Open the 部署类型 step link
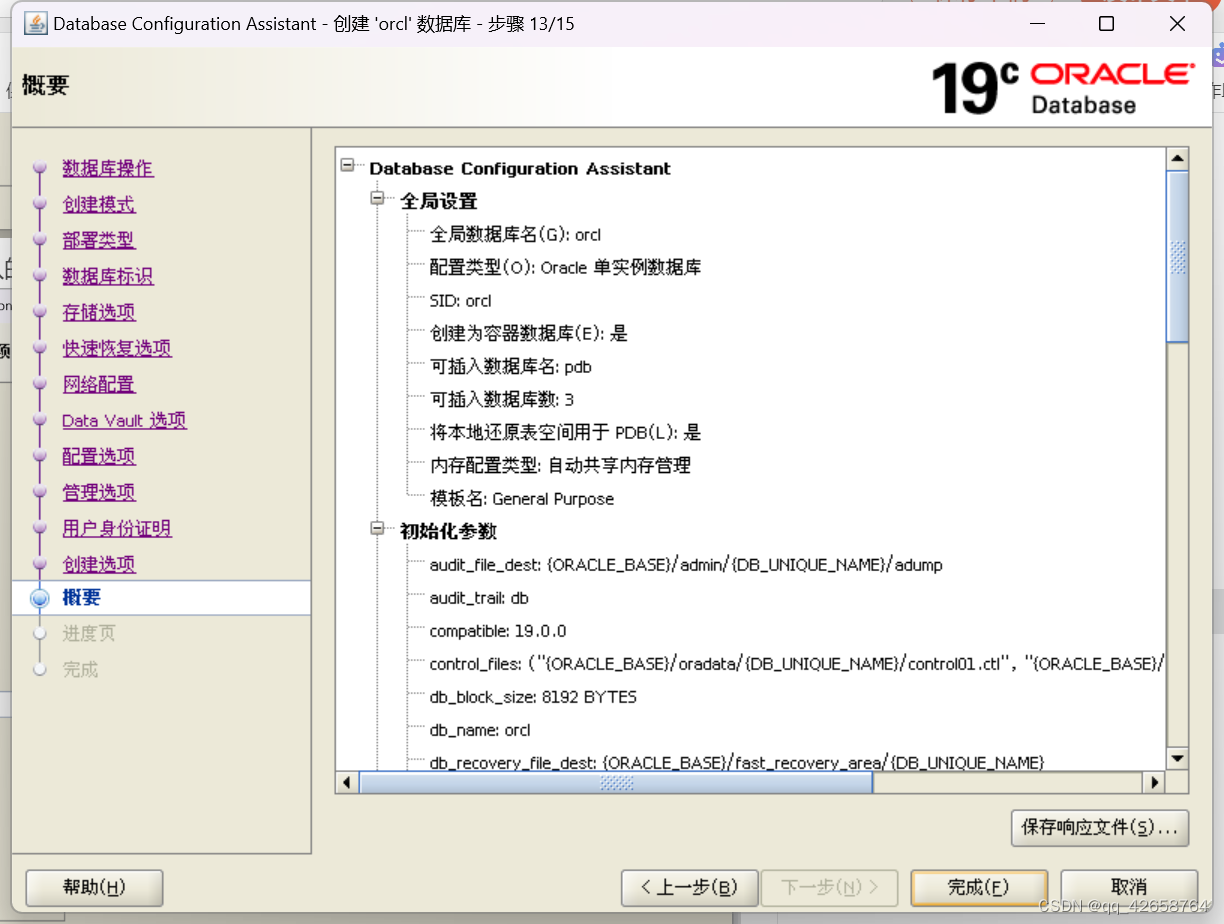 [99, 240]
